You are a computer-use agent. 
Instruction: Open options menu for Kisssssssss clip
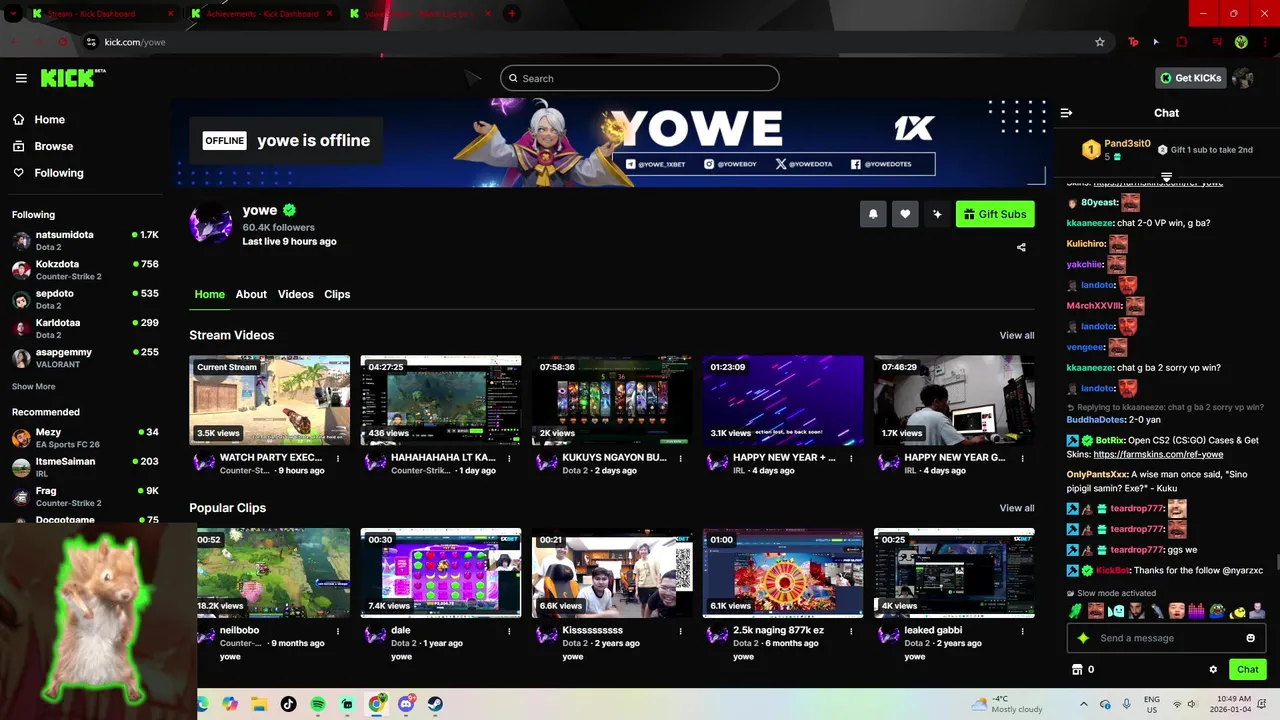[x=680, y=631]
